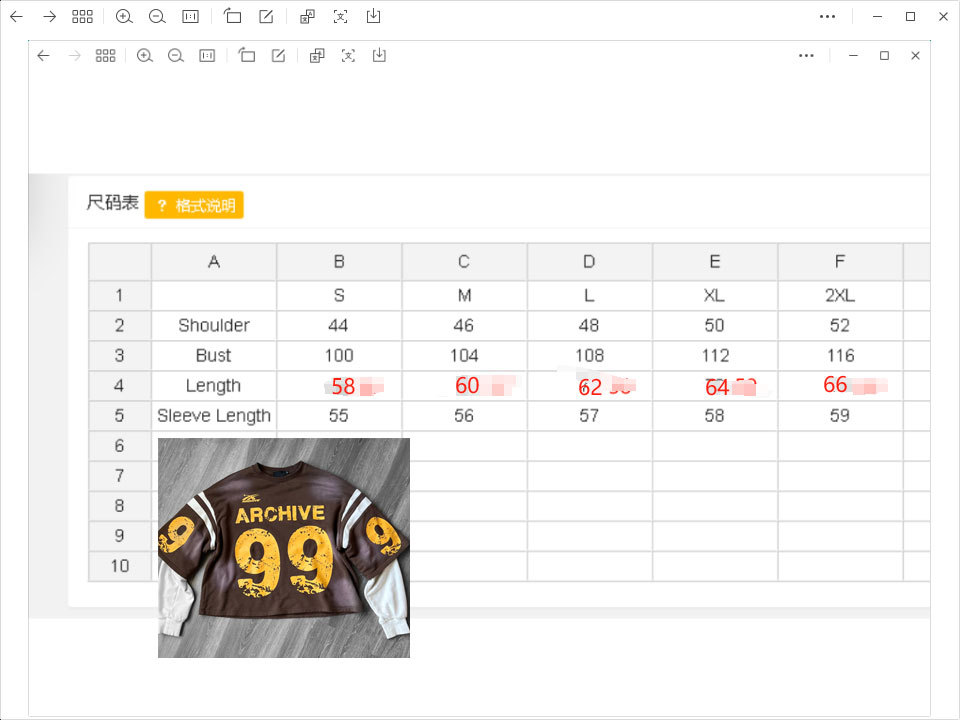960x720 pixels.
Task: Open the outermost window's three-dot more menu
Action: click(827, 17)
